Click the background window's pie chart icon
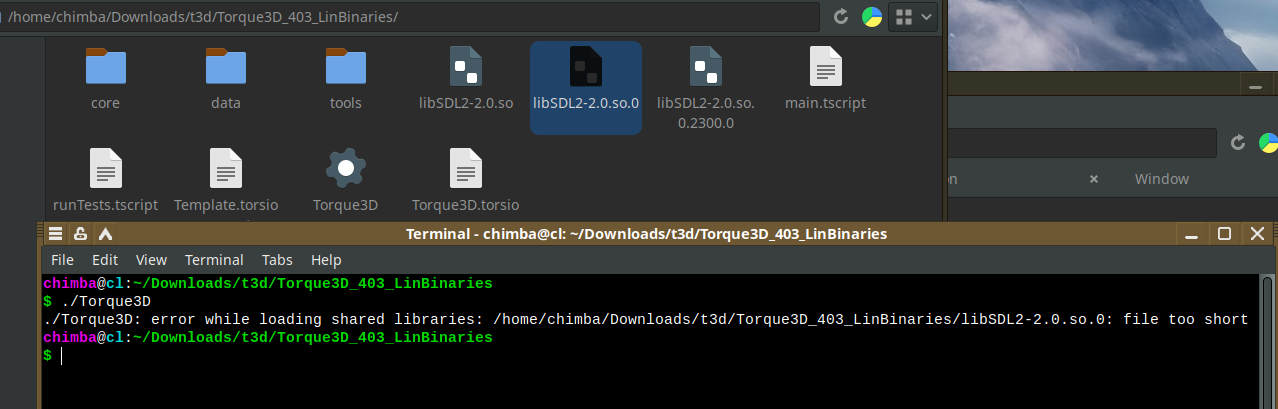This screenshot has width=1278, height=409. [1268, 142]
